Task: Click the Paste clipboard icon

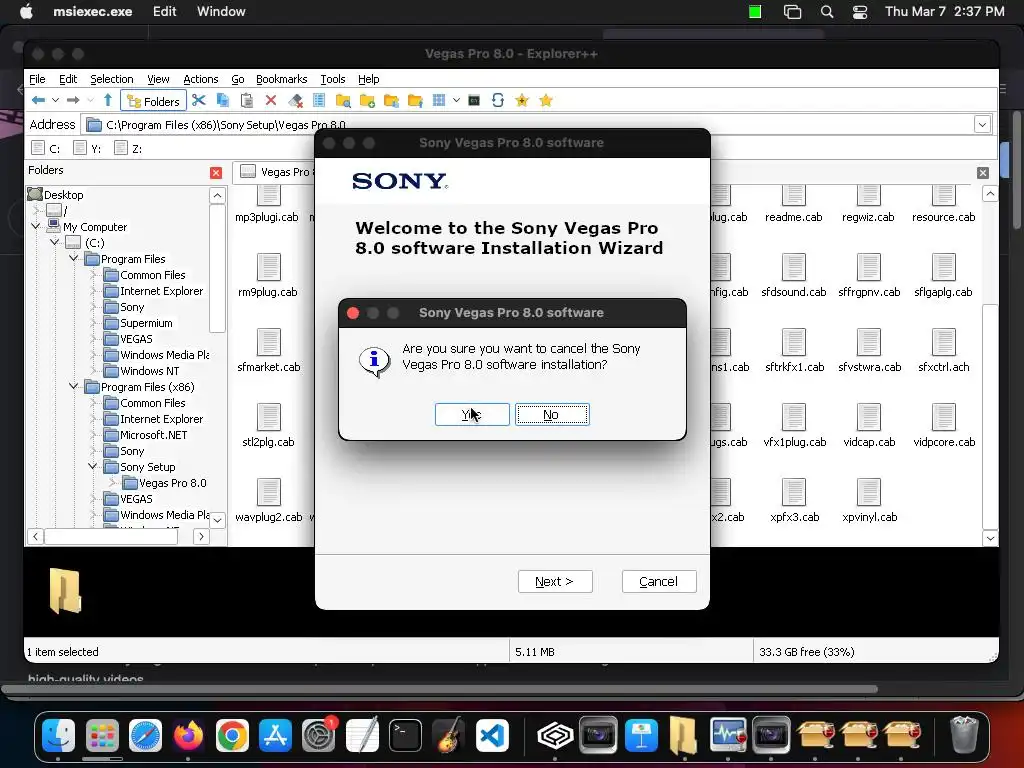Action: (247, 101)
